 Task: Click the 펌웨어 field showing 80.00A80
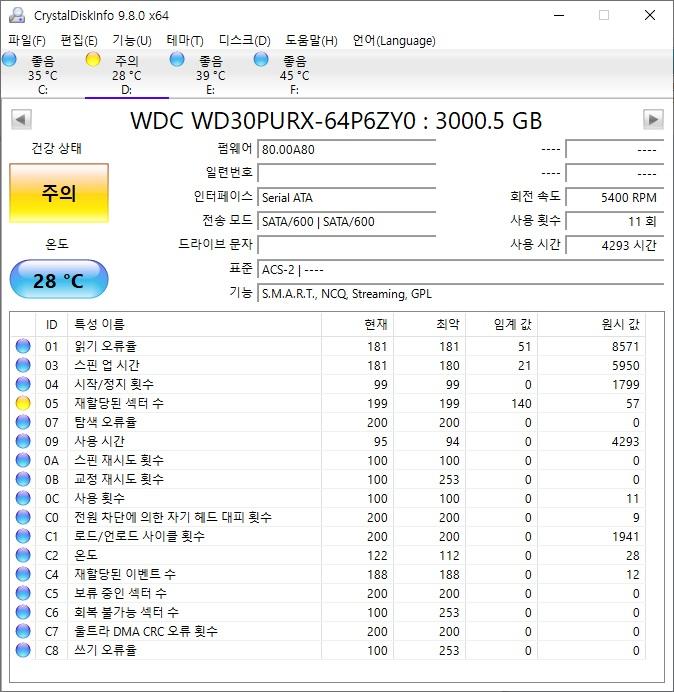point(346,149)
